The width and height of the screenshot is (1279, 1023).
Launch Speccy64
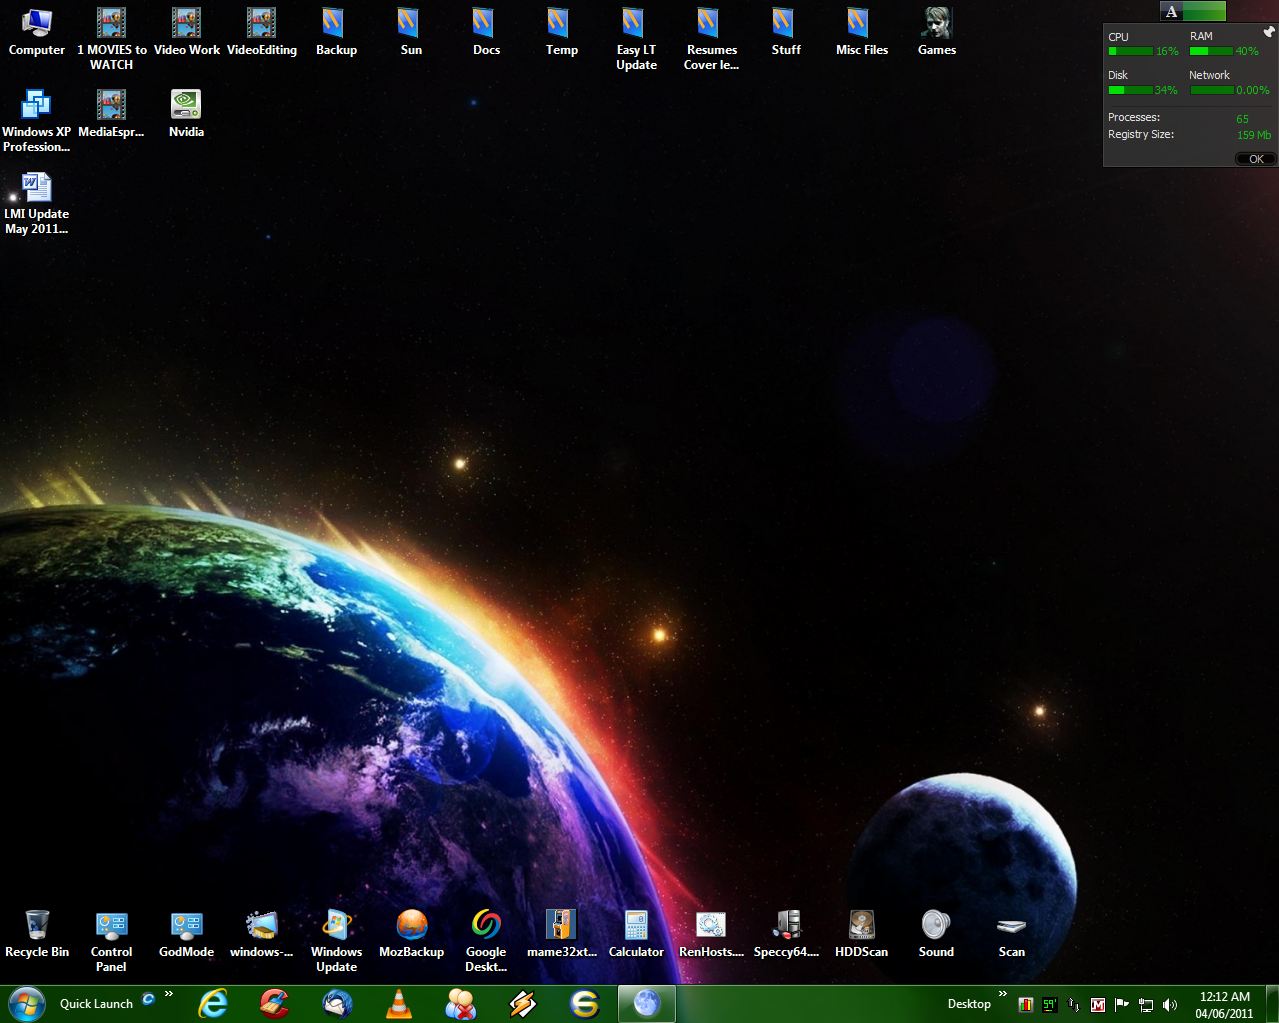click(786, 934)
